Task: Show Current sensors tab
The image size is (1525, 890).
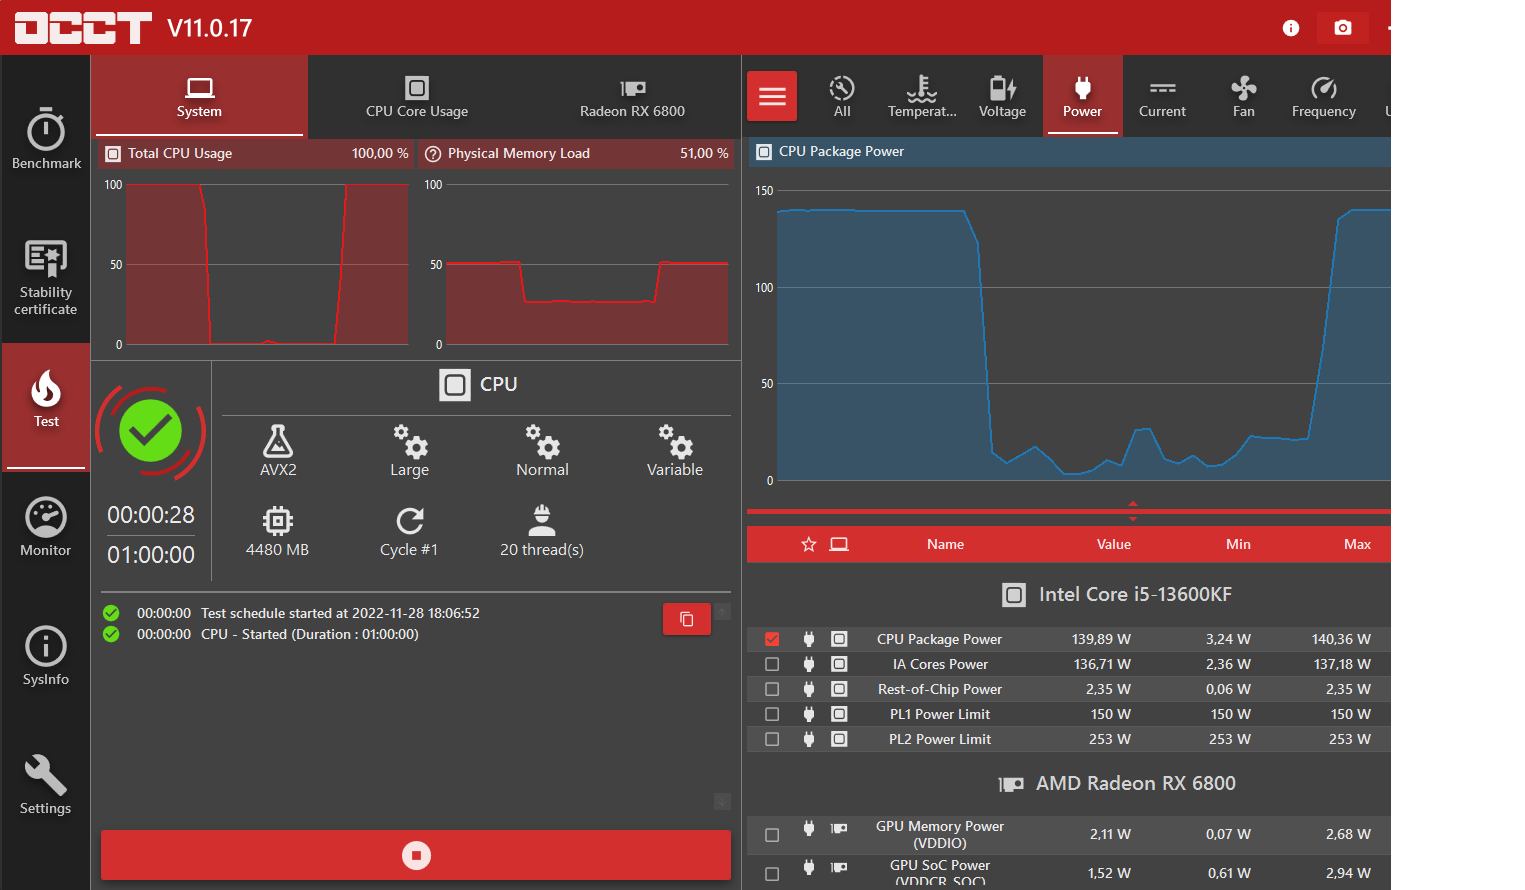Action: click(x=1162, y=97)
